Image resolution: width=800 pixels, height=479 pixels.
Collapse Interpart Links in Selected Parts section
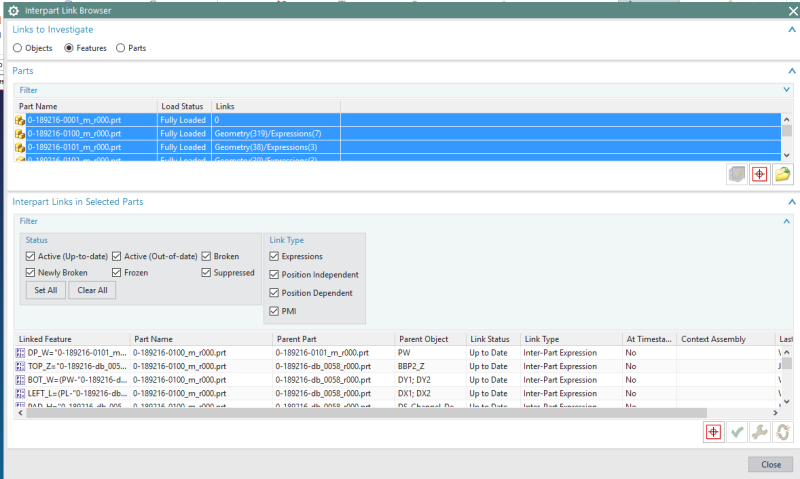792,202
